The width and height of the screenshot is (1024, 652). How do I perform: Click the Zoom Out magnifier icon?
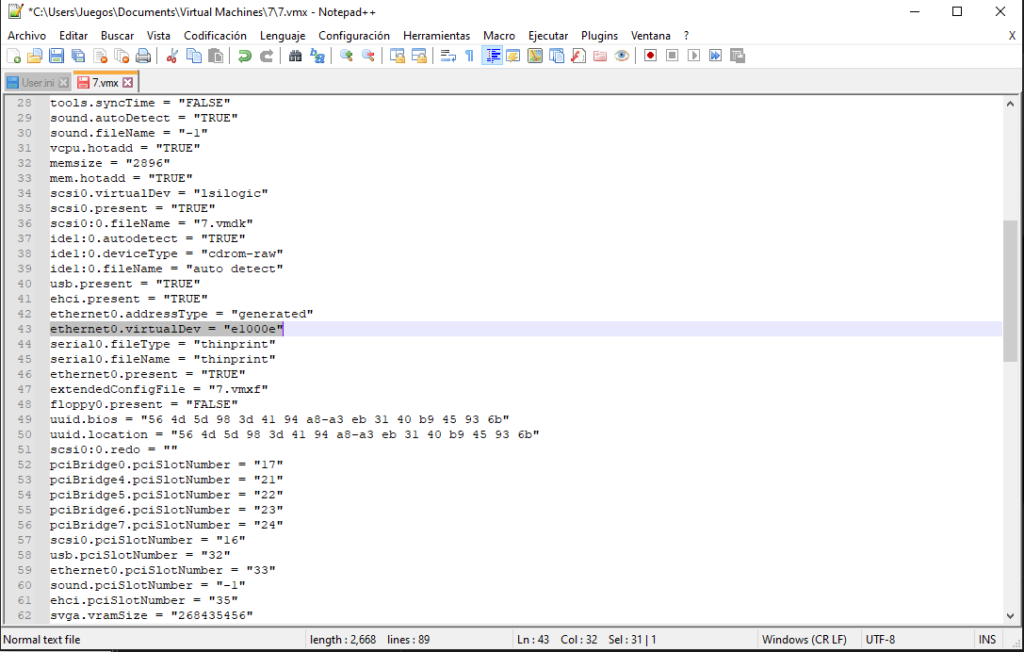[x=368, y=56]
